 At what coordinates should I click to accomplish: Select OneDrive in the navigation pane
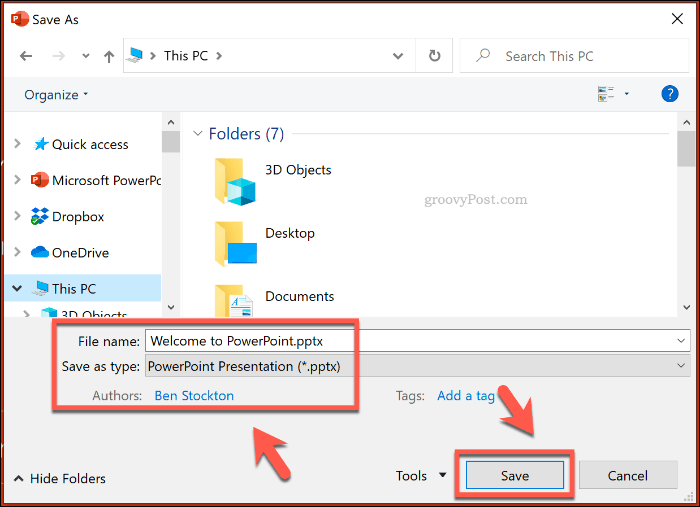click(80, 253)
